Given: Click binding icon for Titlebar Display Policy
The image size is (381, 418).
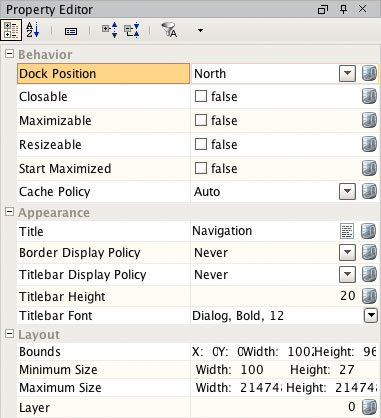Looking at the screenshot, I should tap(369, 275).
